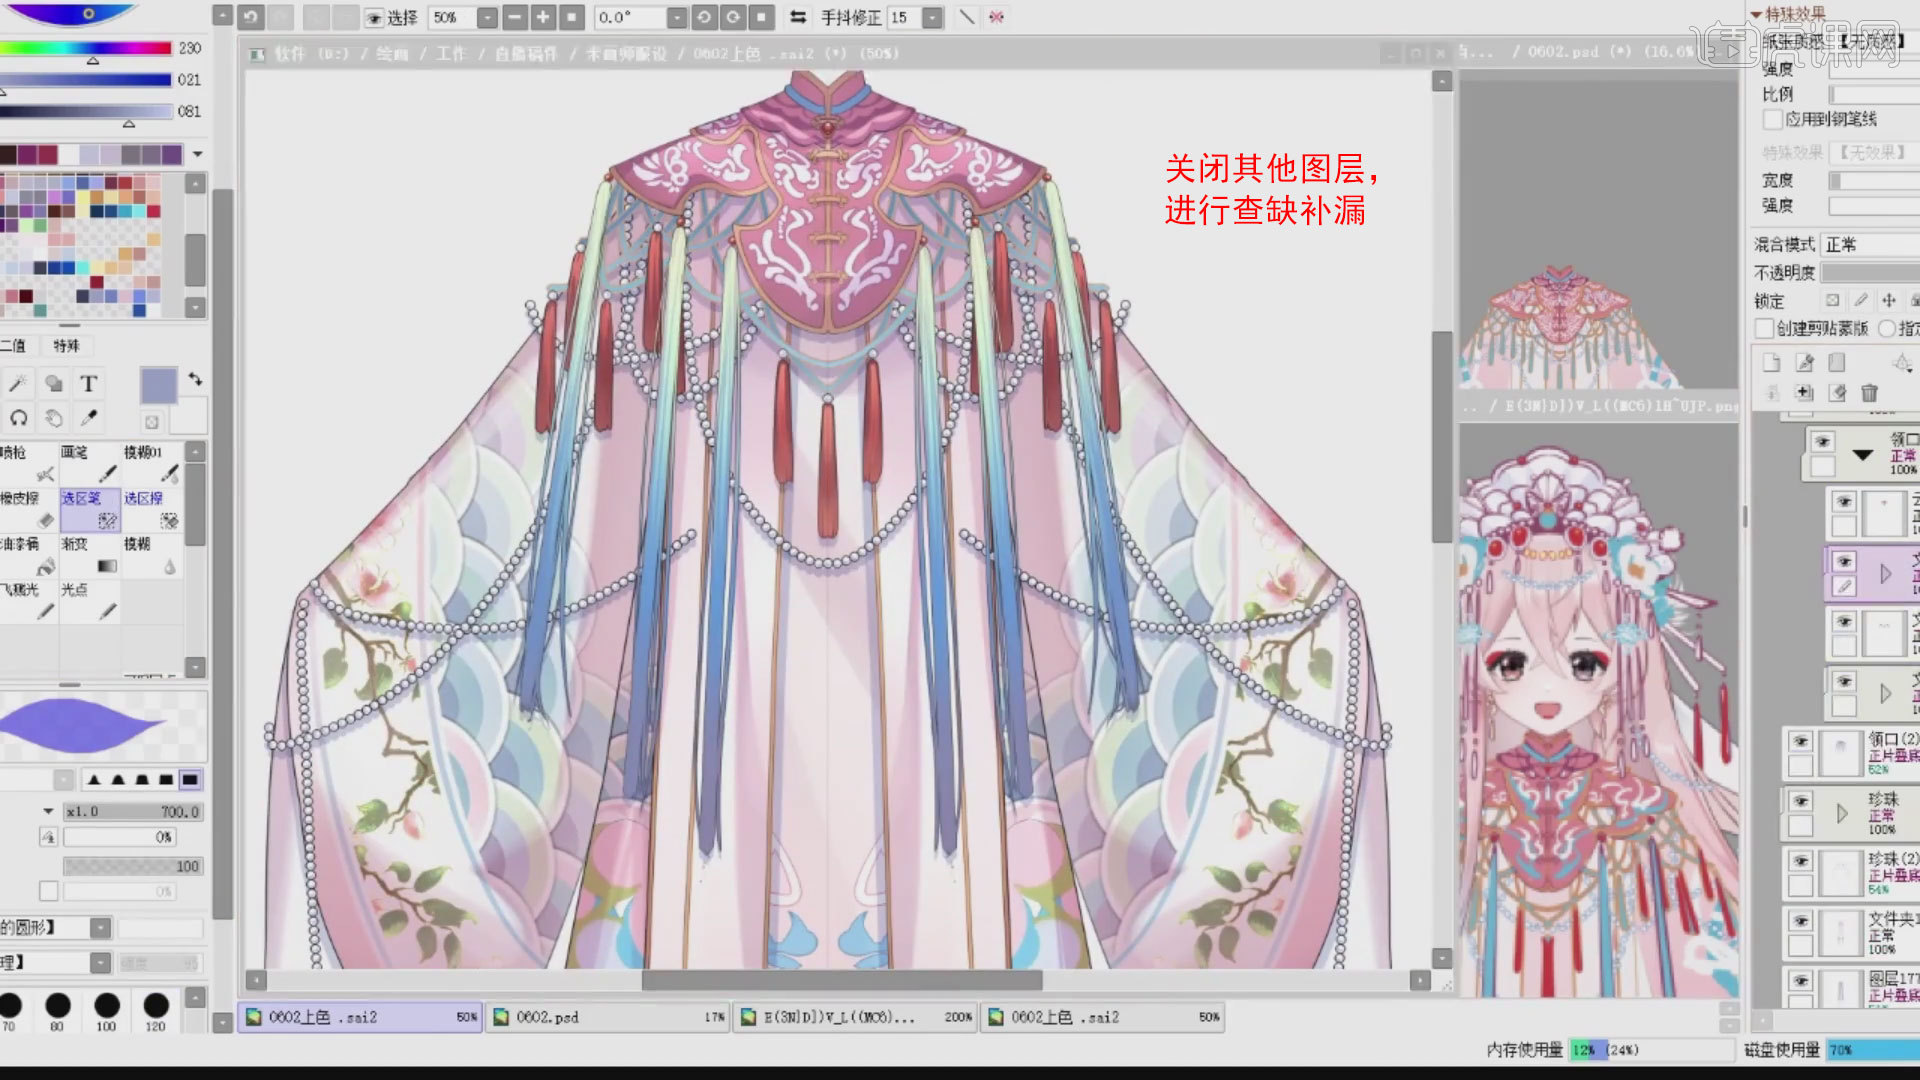Hide the 领口 folder eye at top
The height and width of the screenshot is (1080, 1920).
(x=1823, y=442)
